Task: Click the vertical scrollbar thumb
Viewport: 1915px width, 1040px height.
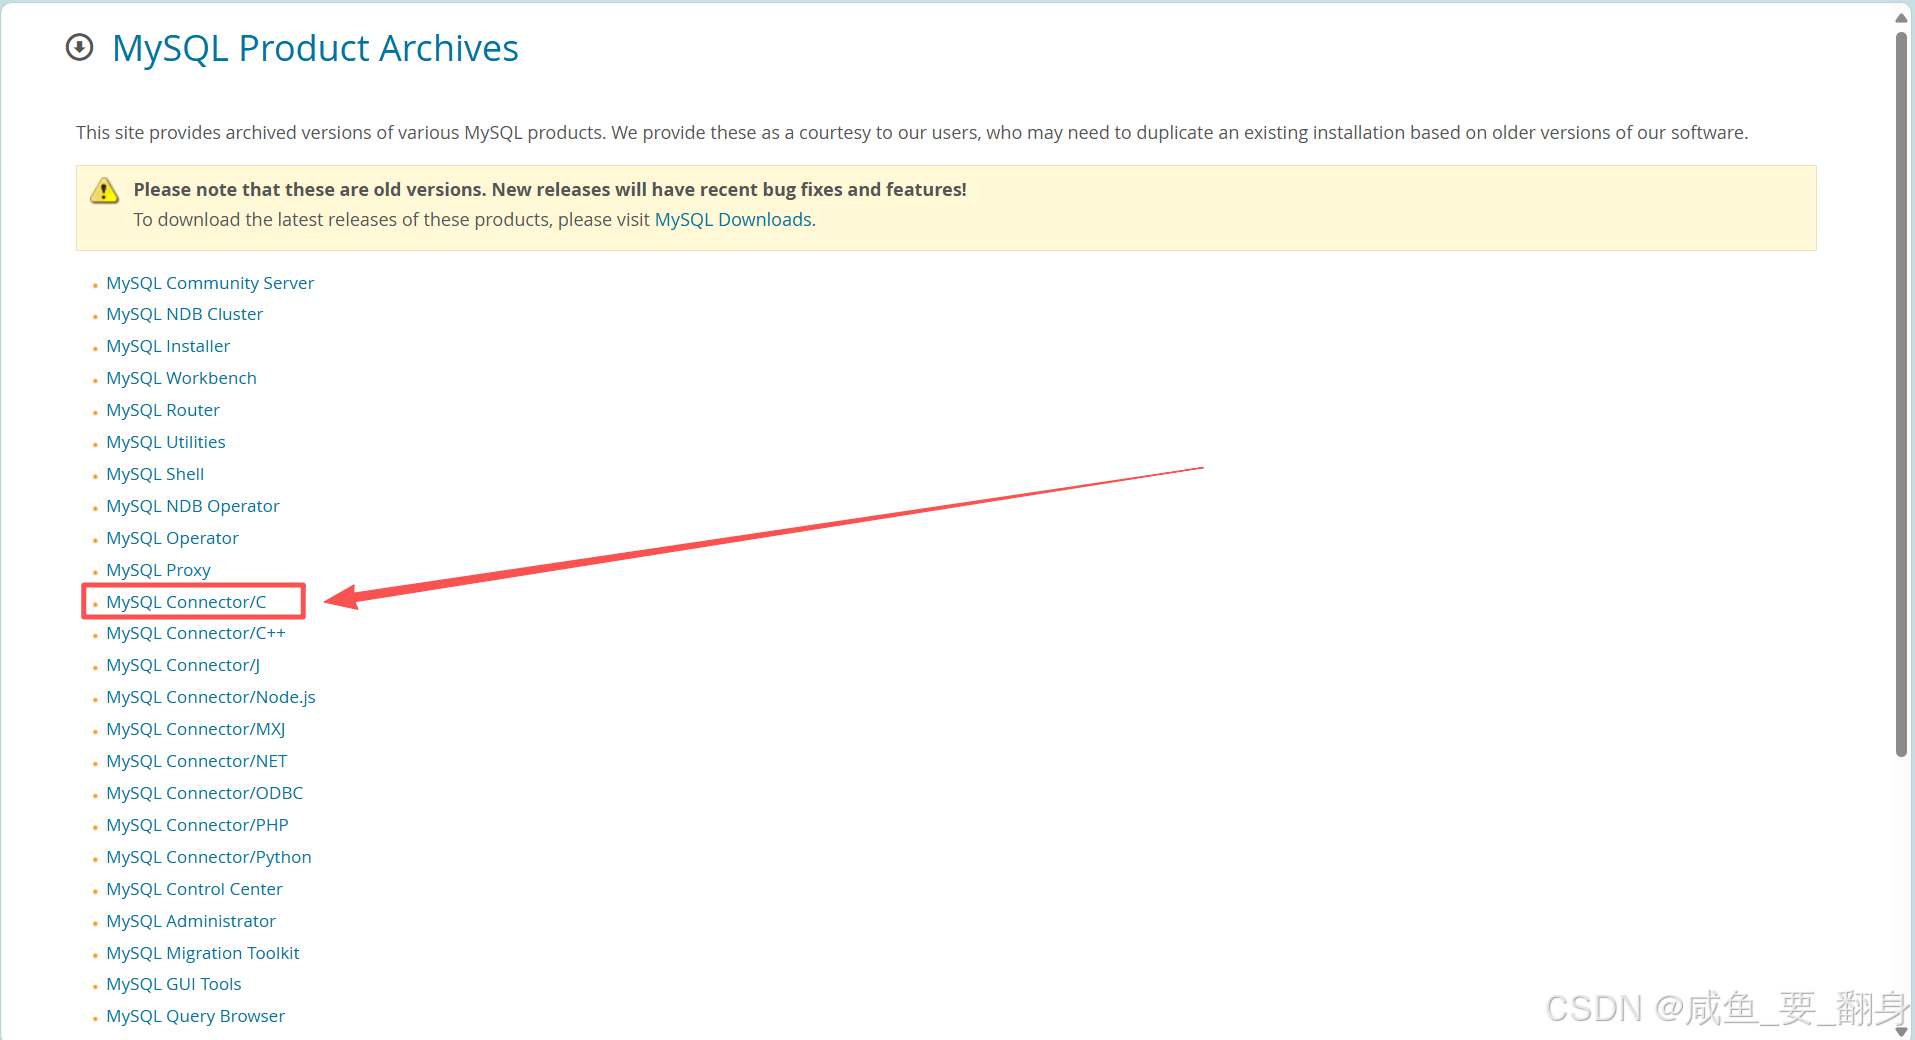Action: (x=1902, y=394)
